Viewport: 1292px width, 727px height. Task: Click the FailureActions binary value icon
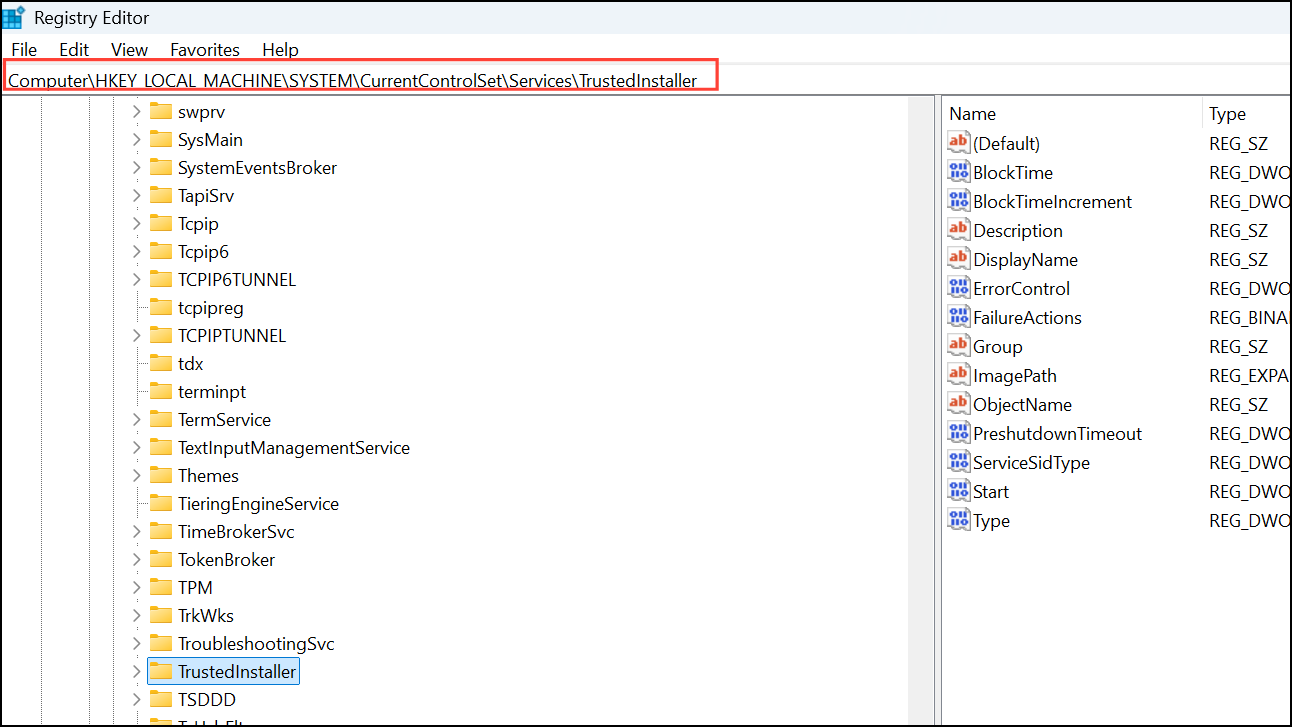pyautogui.click(x=959, y=317)
